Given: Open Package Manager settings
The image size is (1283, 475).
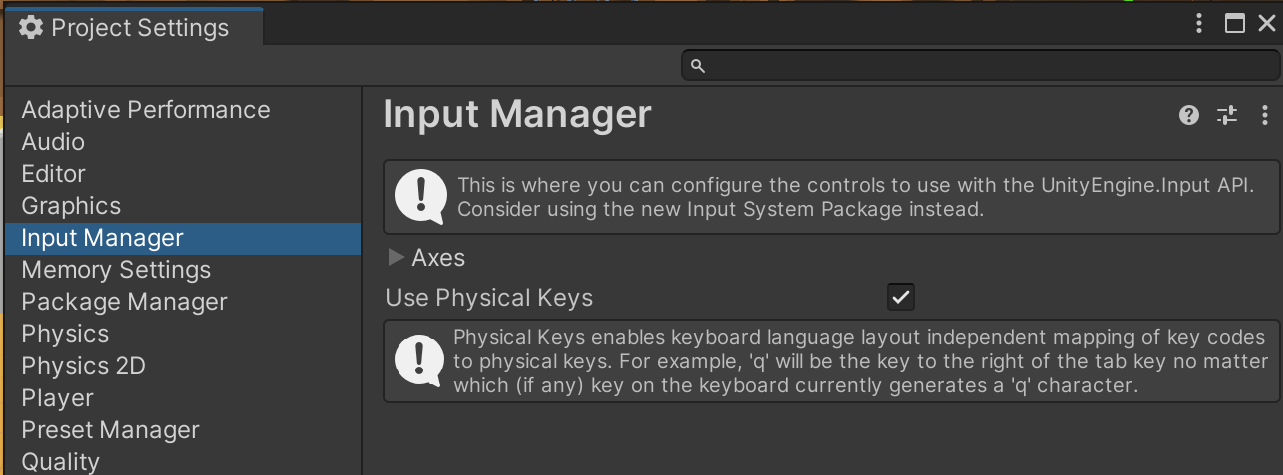Looking at the screenshot, I should tap(125, 302).
